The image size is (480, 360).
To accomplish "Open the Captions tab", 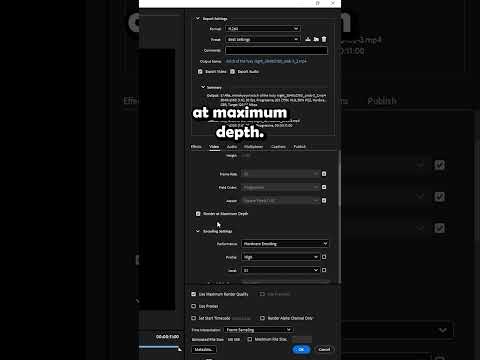I will pyautogui.click(x=278, y=147).
